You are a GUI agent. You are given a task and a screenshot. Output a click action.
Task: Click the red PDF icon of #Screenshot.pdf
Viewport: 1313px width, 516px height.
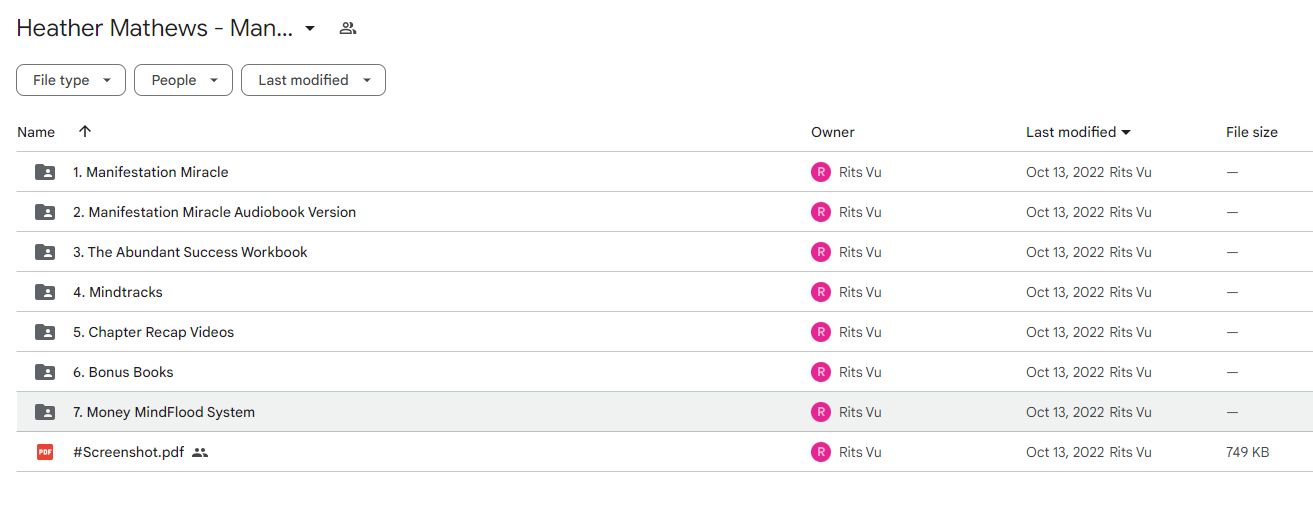click(45, 452)
